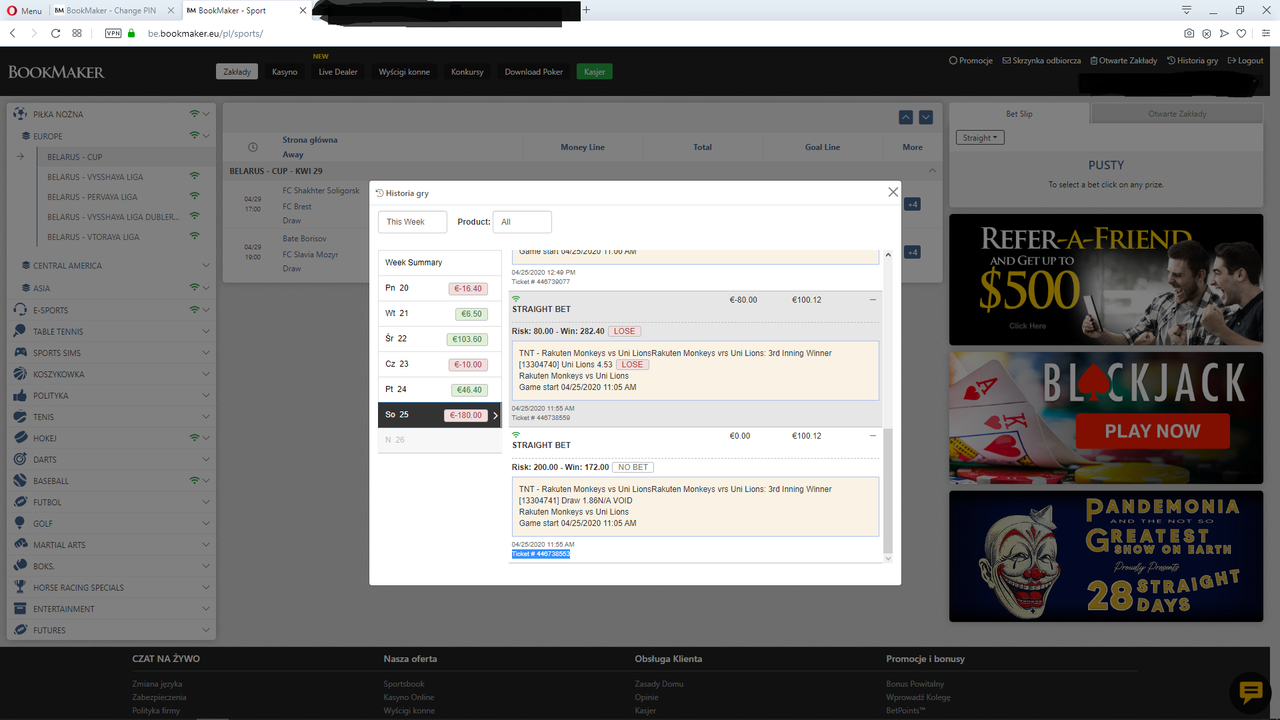Open the This Week period dropdown
Image resolution: width=1280 pixels, height=720 pixels.
[412, 222]
